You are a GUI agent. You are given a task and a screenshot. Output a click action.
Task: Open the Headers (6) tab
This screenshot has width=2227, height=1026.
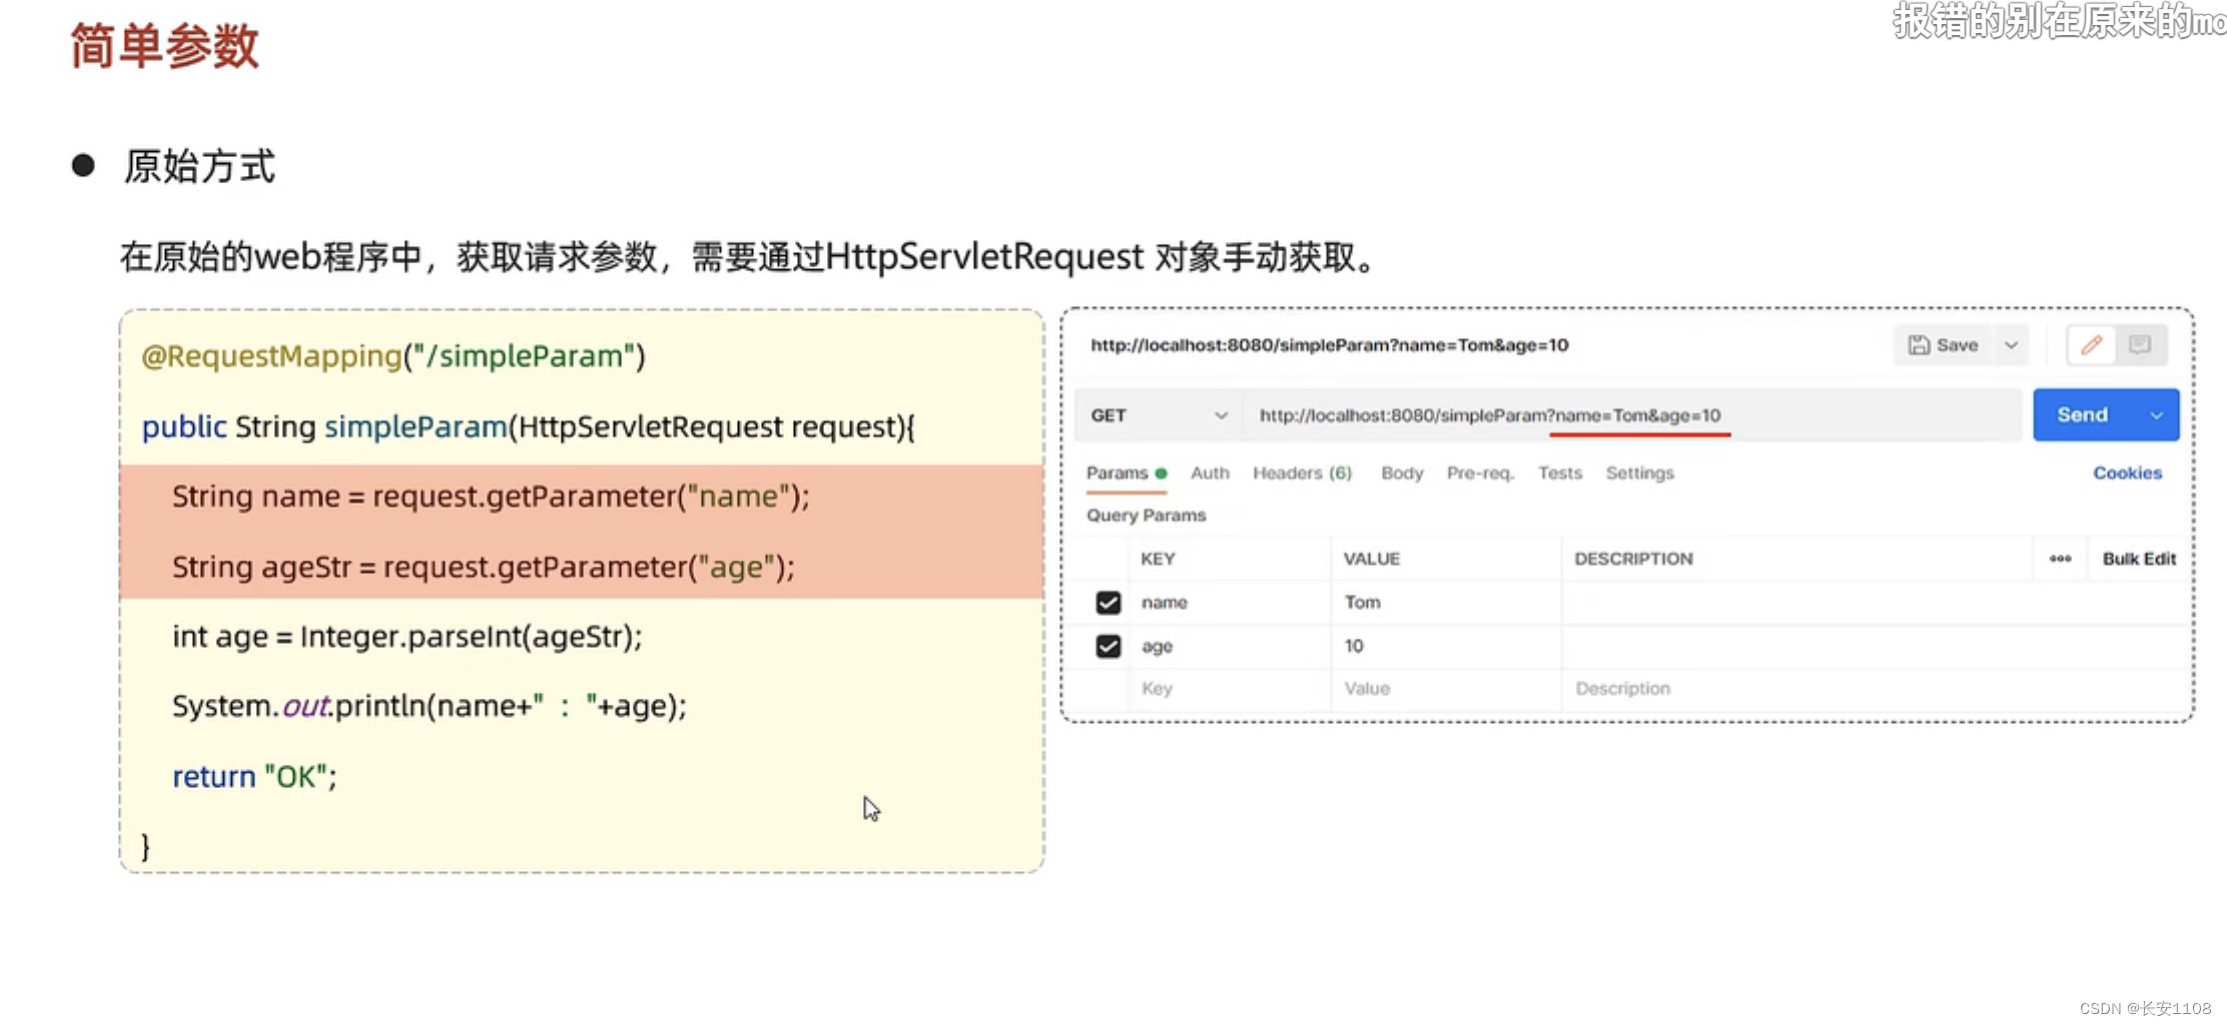(x=1302, y=473)
